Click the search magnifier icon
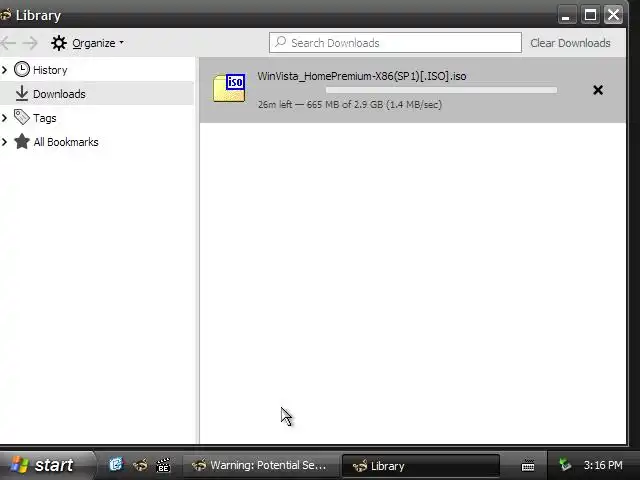 (x=280, y=42)
